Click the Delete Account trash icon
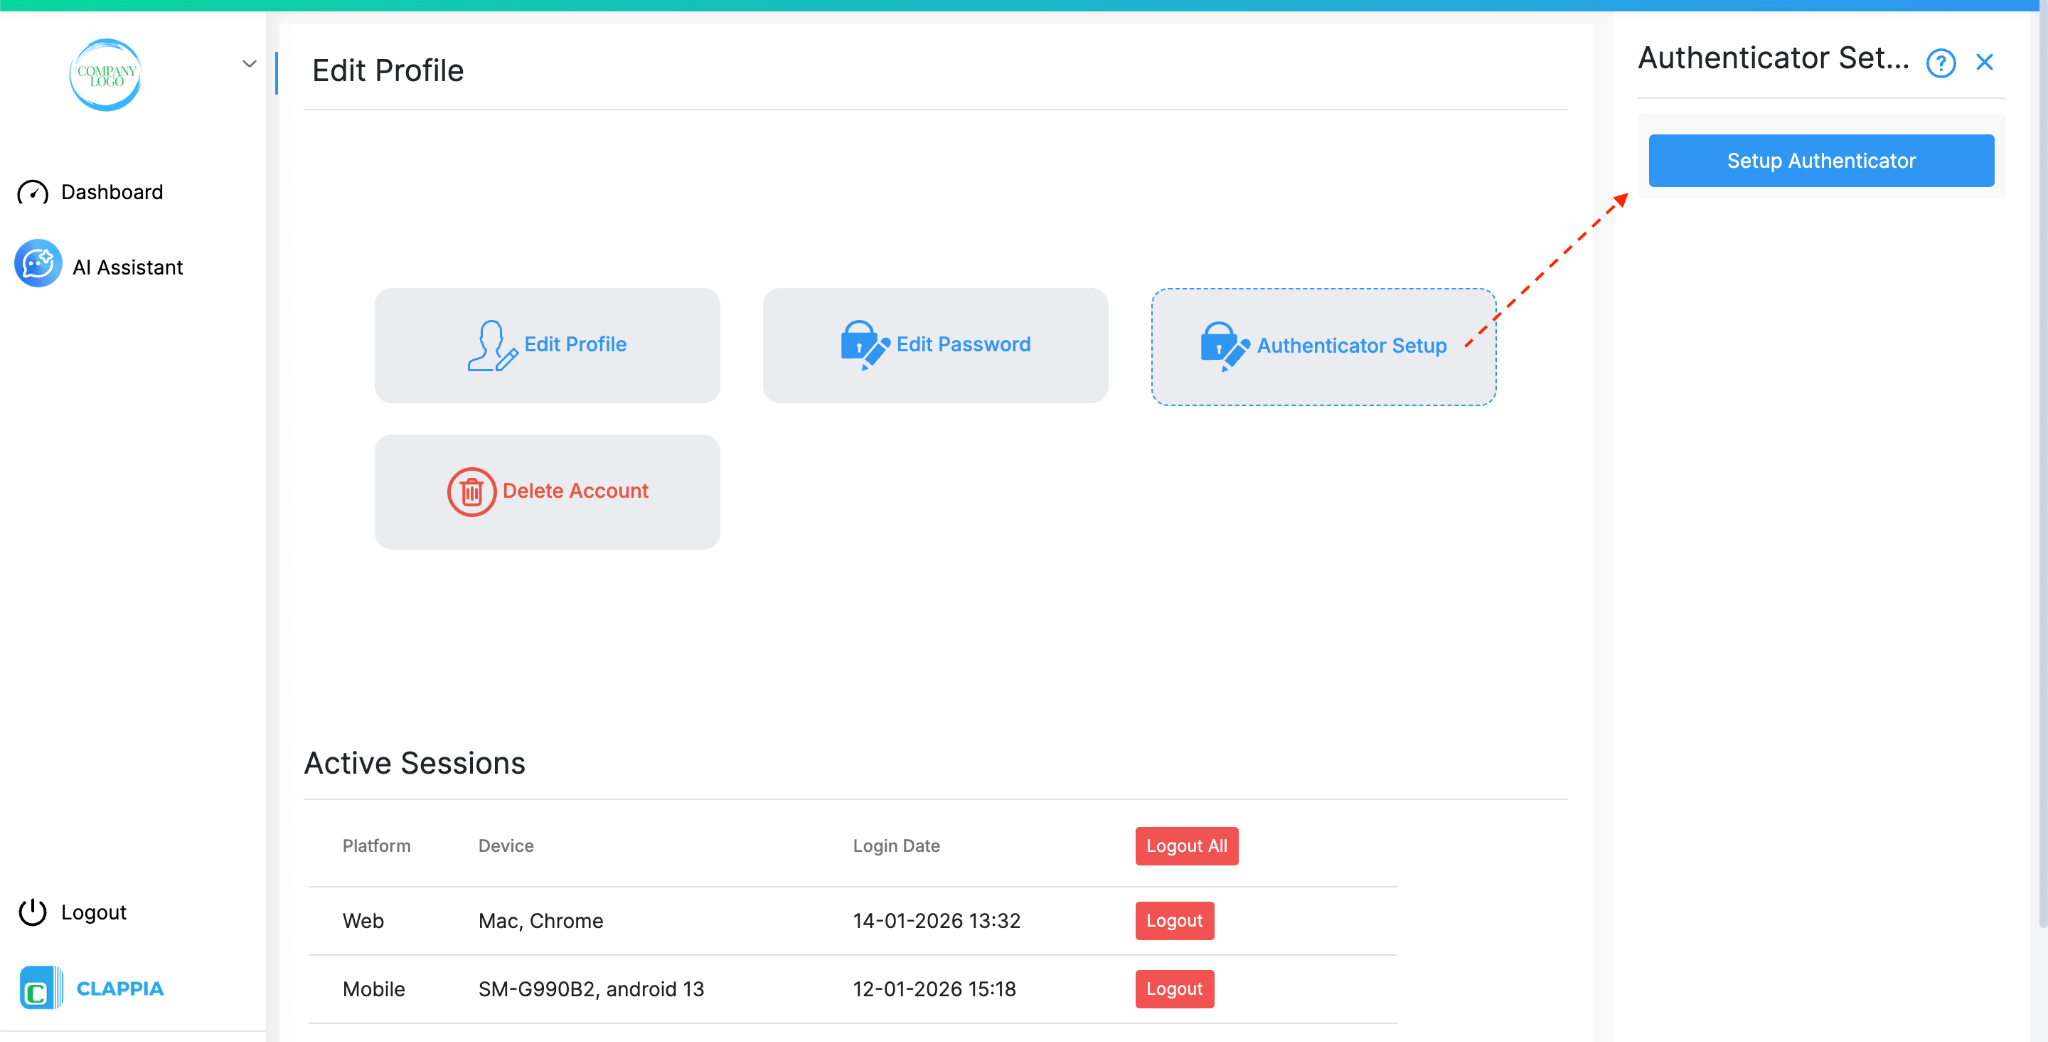 [471, 491]
